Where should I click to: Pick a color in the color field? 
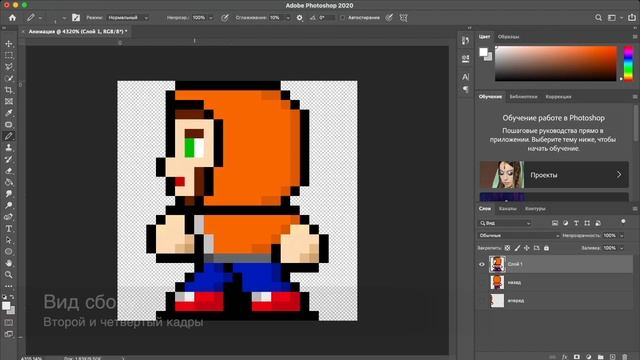(556, 63)
